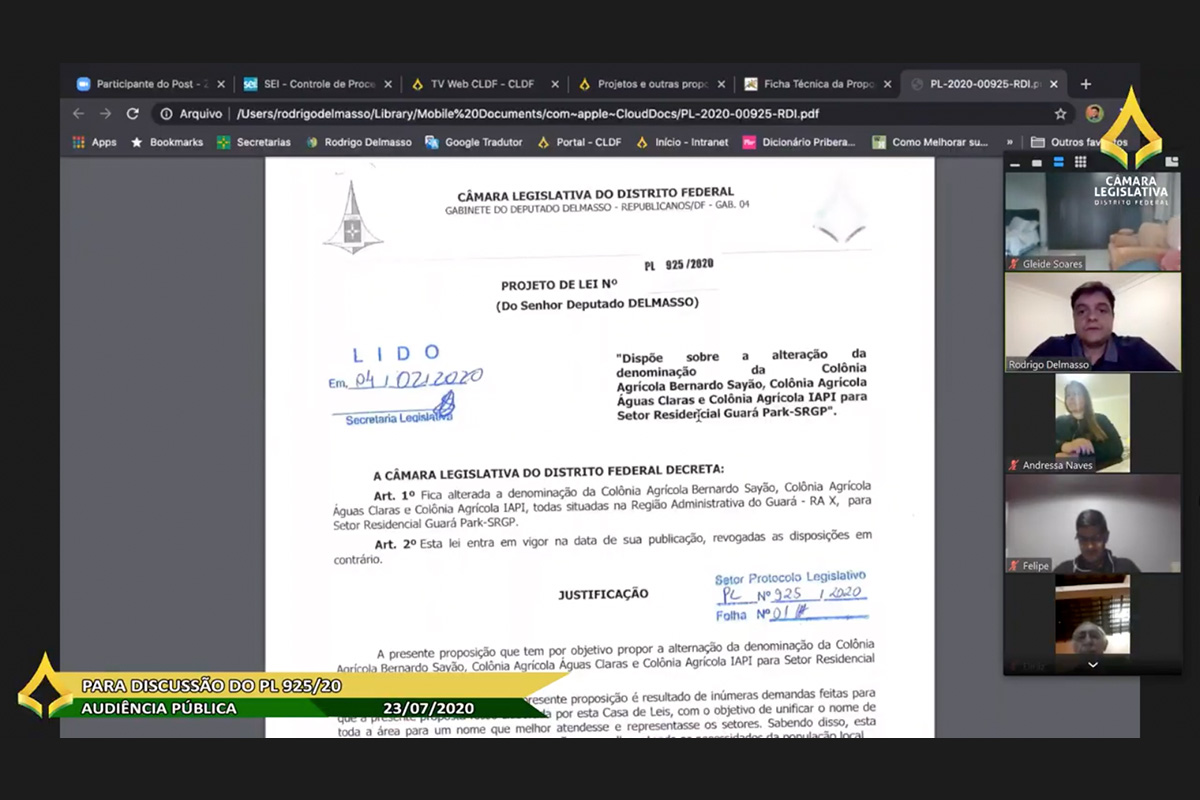Show hidden bookmarks with the double chevron

click(1010, 142)
